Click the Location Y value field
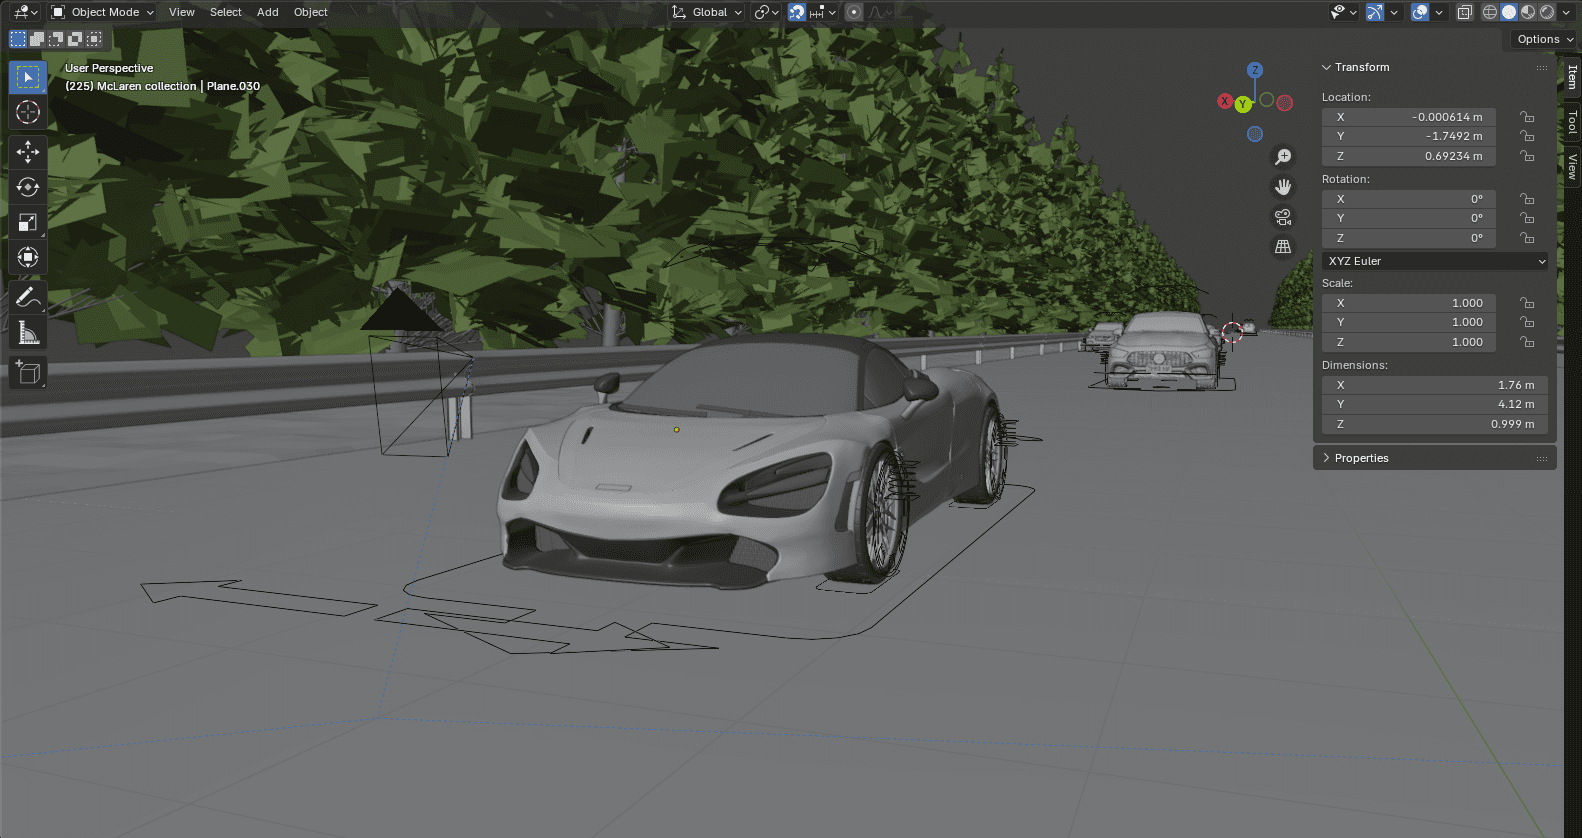The image size is (1582, 838). pos(1409,136)
